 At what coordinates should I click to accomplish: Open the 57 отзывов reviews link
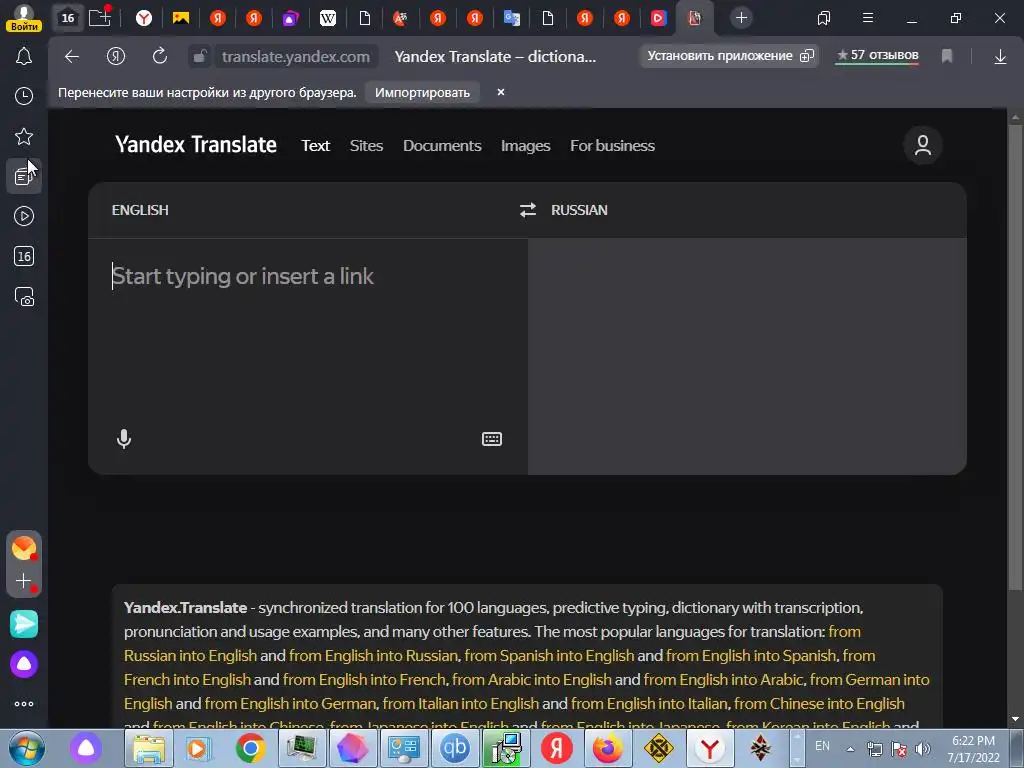pyautogui.click(x=878, y=56)
